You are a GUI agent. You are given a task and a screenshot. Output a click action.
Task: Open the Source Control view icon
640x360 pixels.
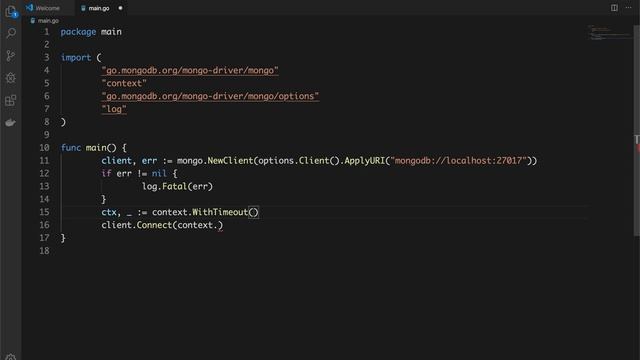point(11,56)
